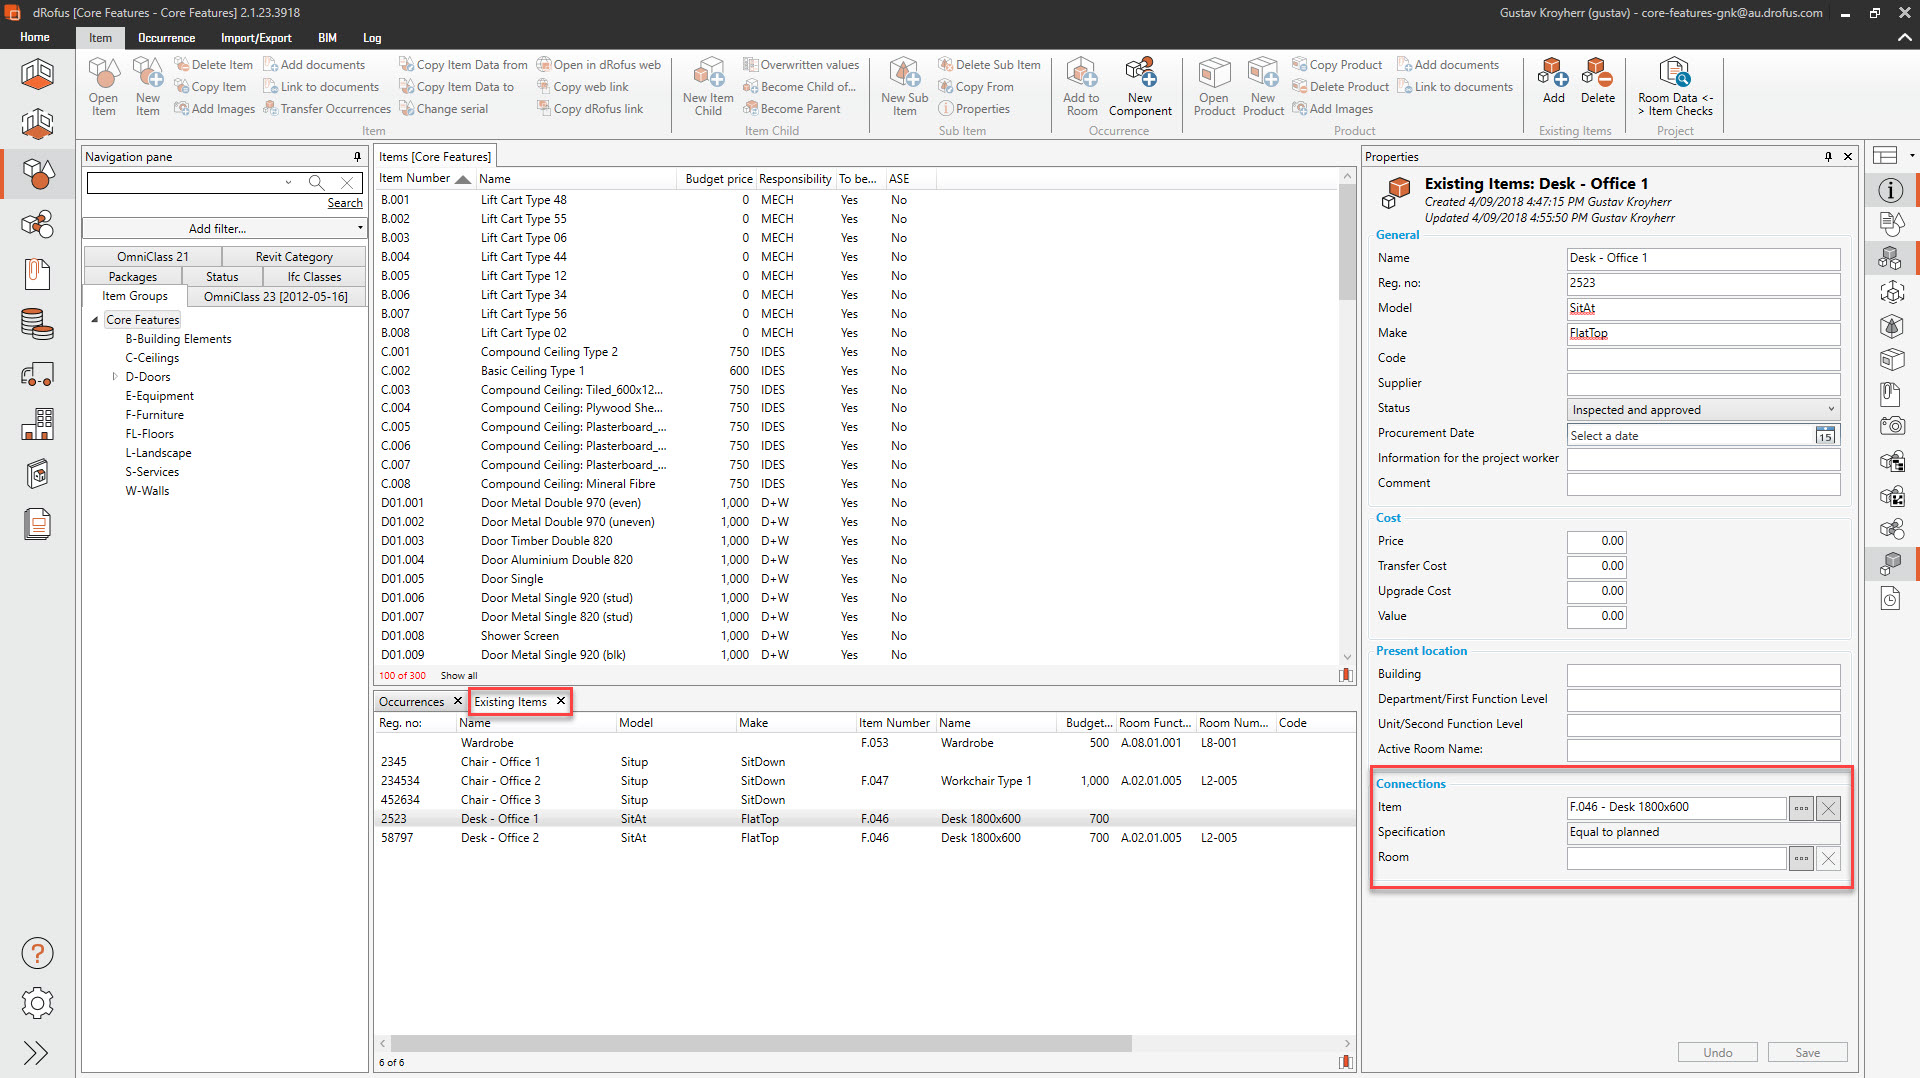Click the Save button
Screen dimensions: 1920x1078
click(1807, 1053)
